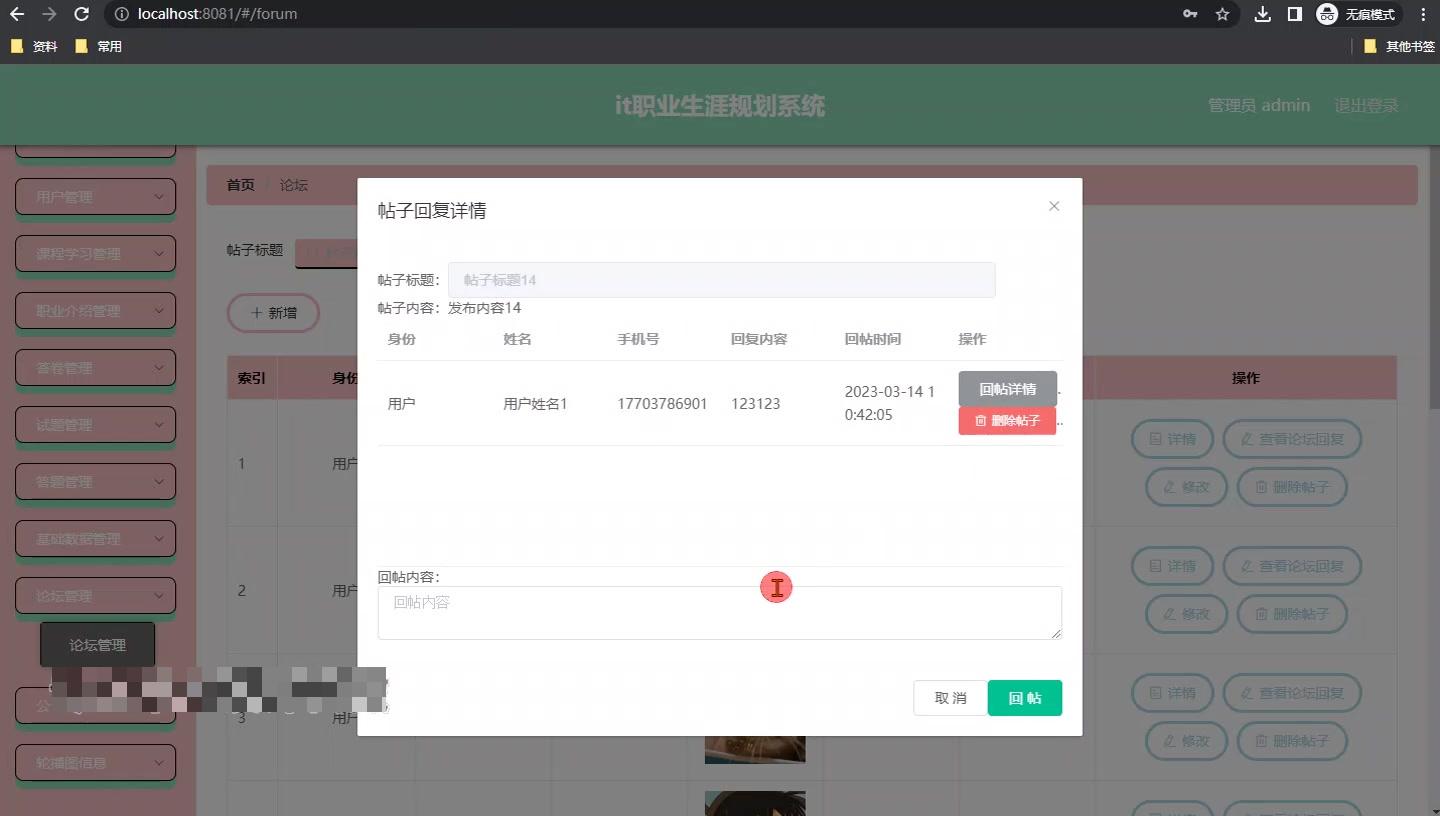Click the 手机号 column header
Screen dimensions: 1440x816
pyautogui.click(x=638, y=339)
